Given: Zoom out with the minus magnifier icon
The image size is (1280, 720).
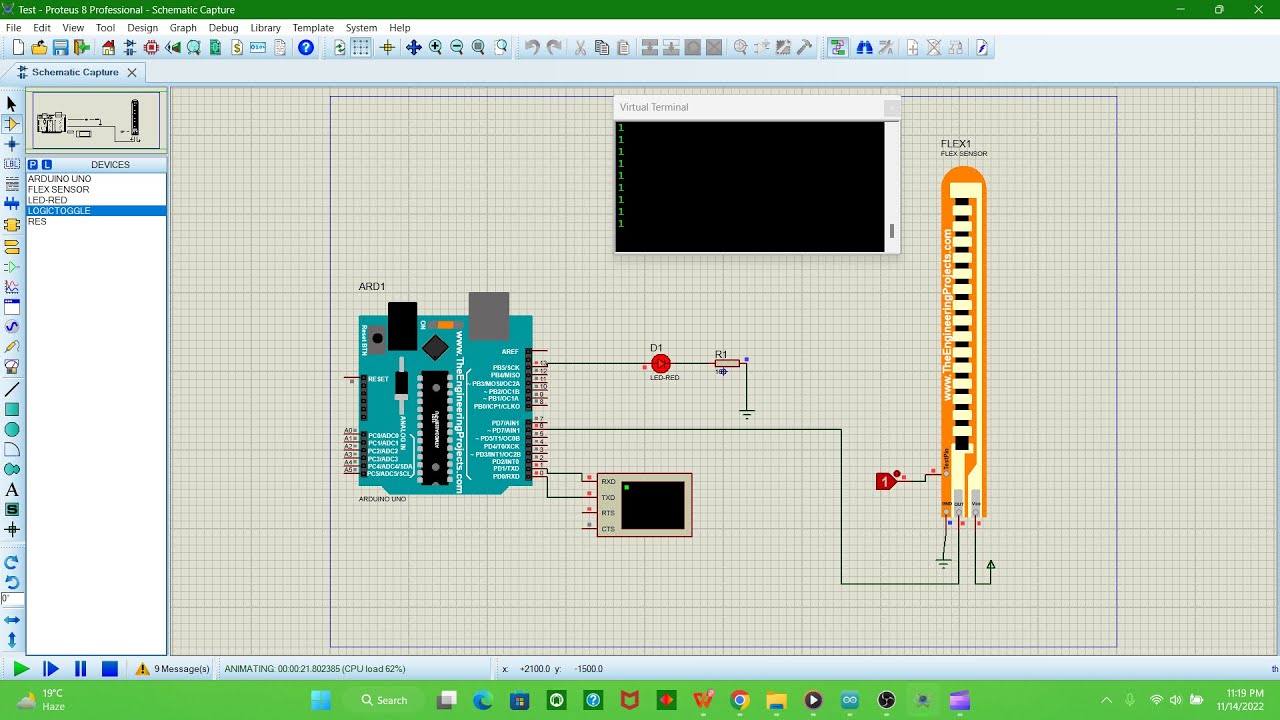Looking at the screenshot, I should pyautogui.click(x=457, y=47).
